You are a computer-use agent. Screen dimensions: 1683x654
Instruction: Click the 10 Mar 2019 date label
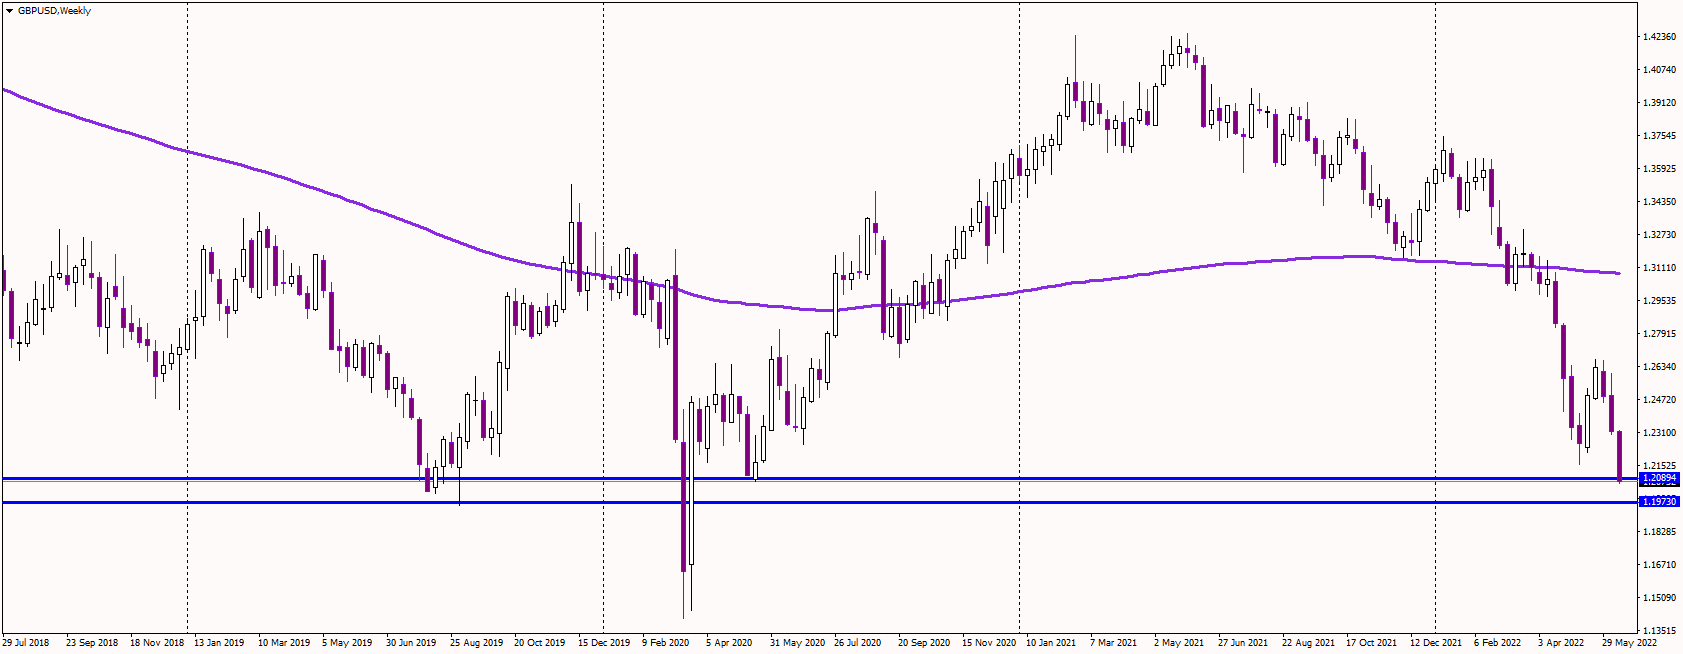[x=284, y=643]
